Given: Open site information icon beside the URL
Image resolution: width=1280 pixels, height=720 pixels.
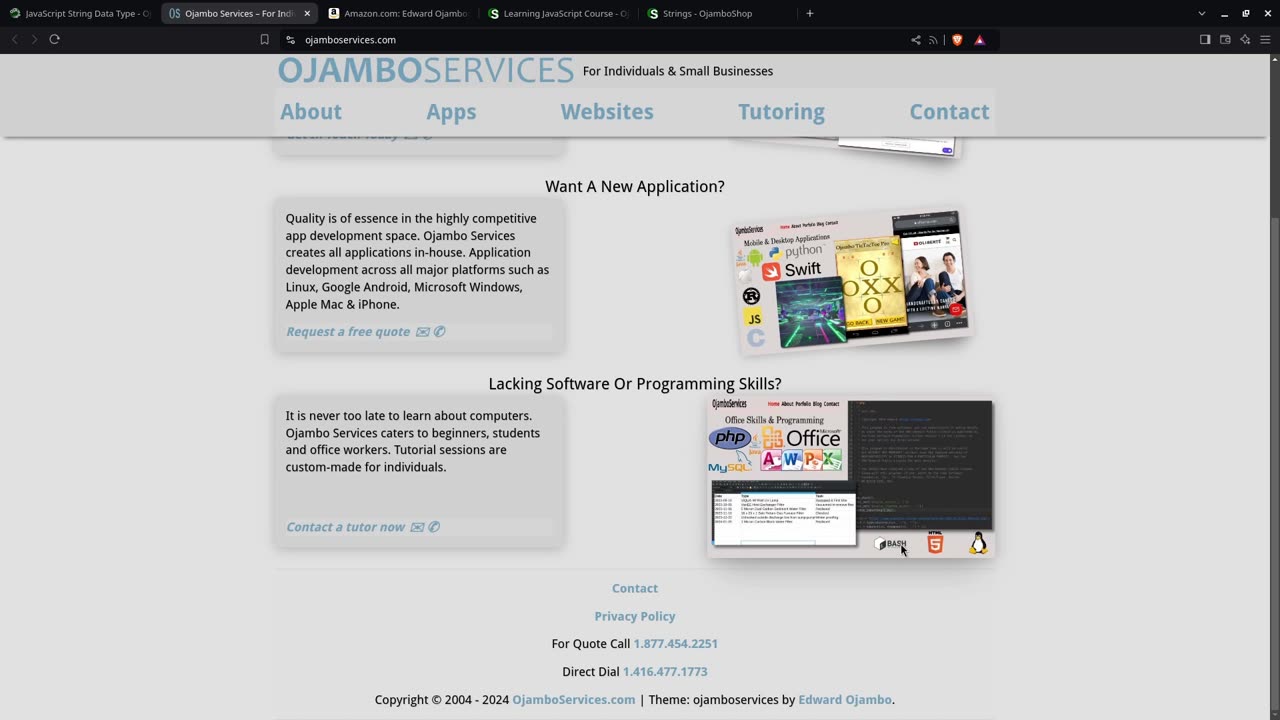Looking at the screenshot, I should tap(290, 40).
